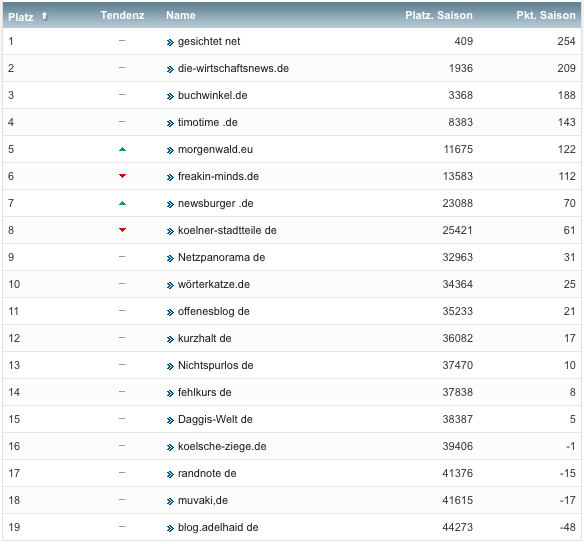Click the double-arrow icon before buchwinkel.de

point(170,96)
